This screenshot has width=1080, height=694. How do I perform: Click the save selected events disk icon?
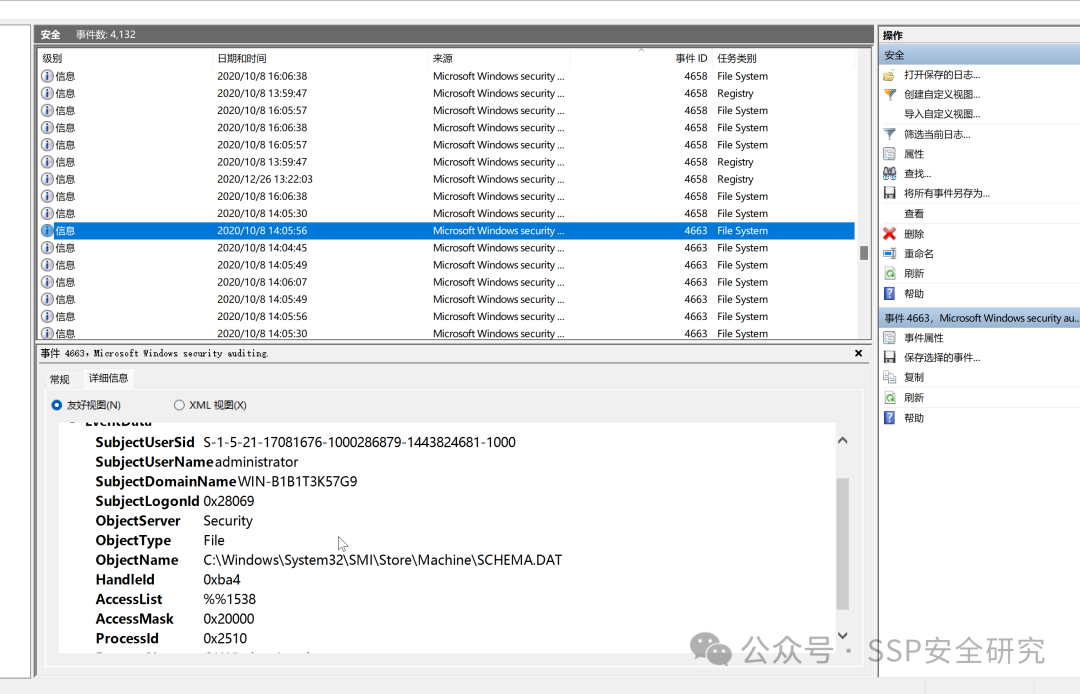[x=889, y=357]
